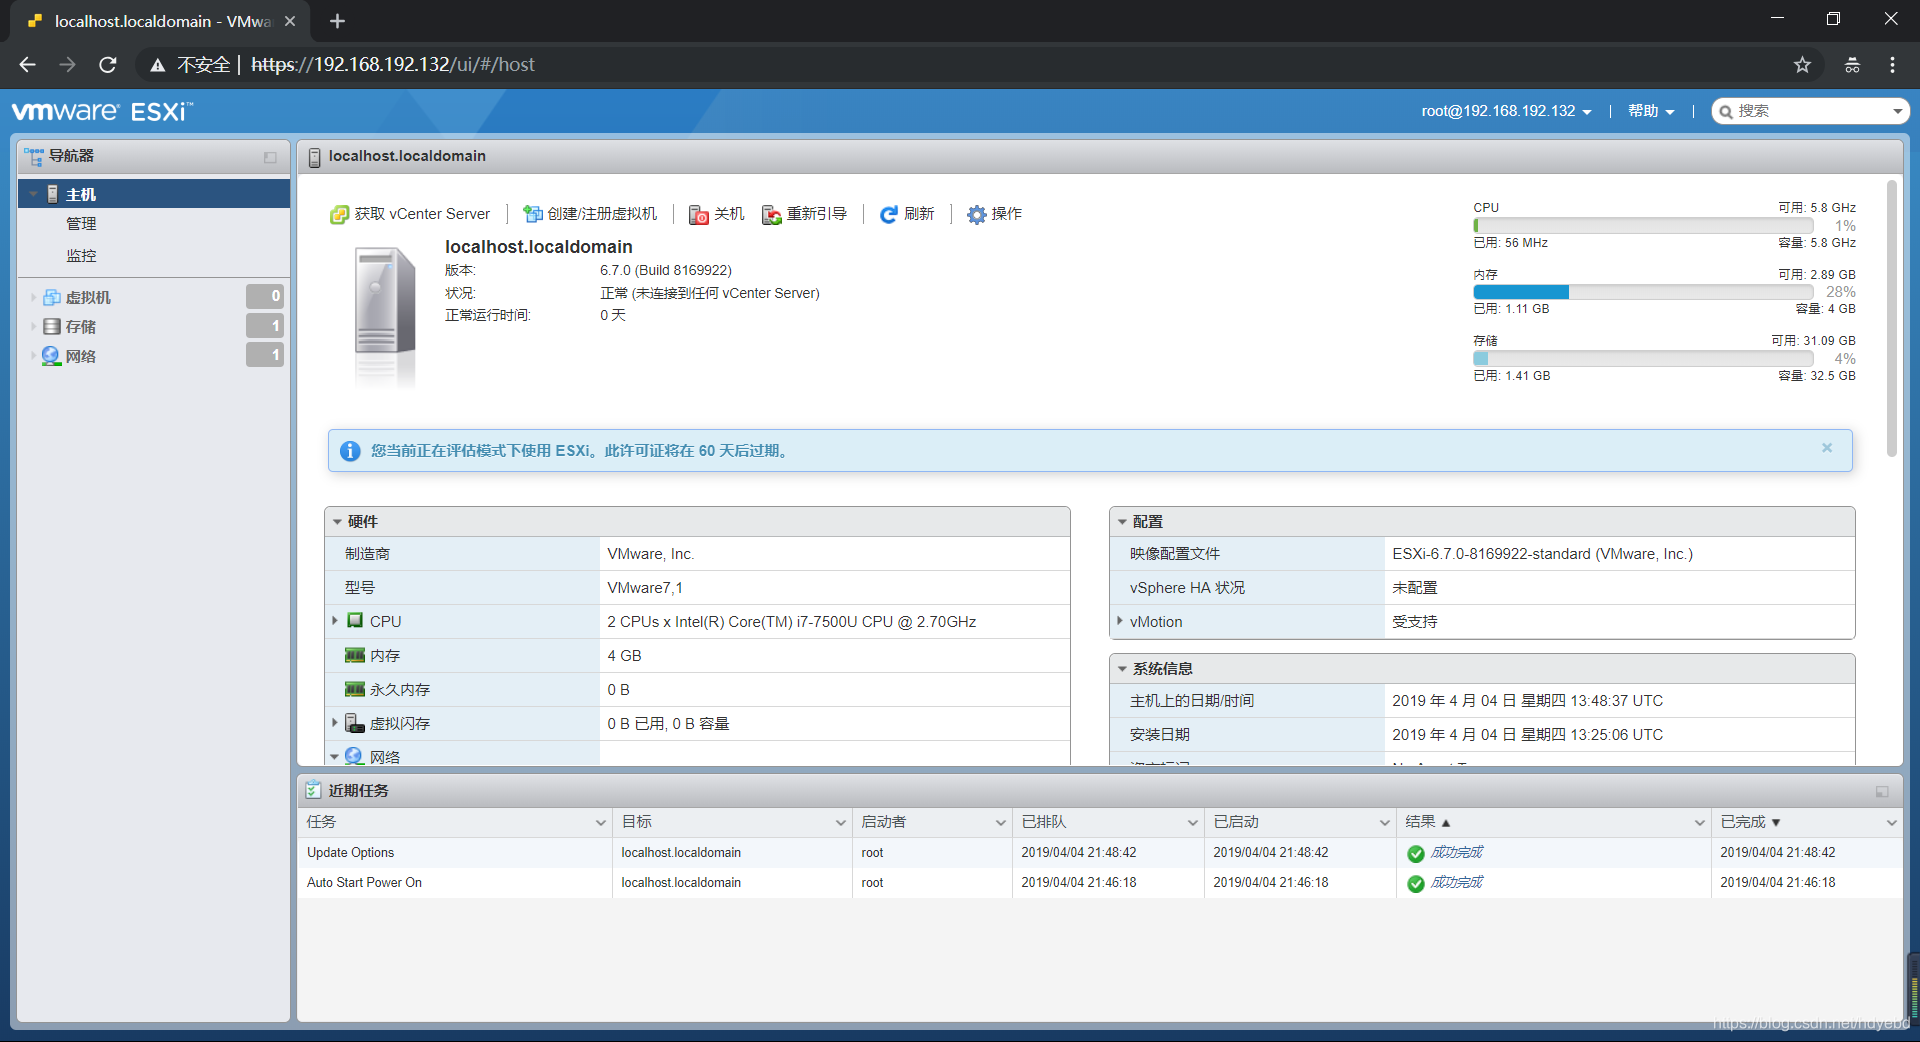The height and width of the screenshot is (1042, 1920).
Task: Collapse the Hardware section
Action: 338,522
